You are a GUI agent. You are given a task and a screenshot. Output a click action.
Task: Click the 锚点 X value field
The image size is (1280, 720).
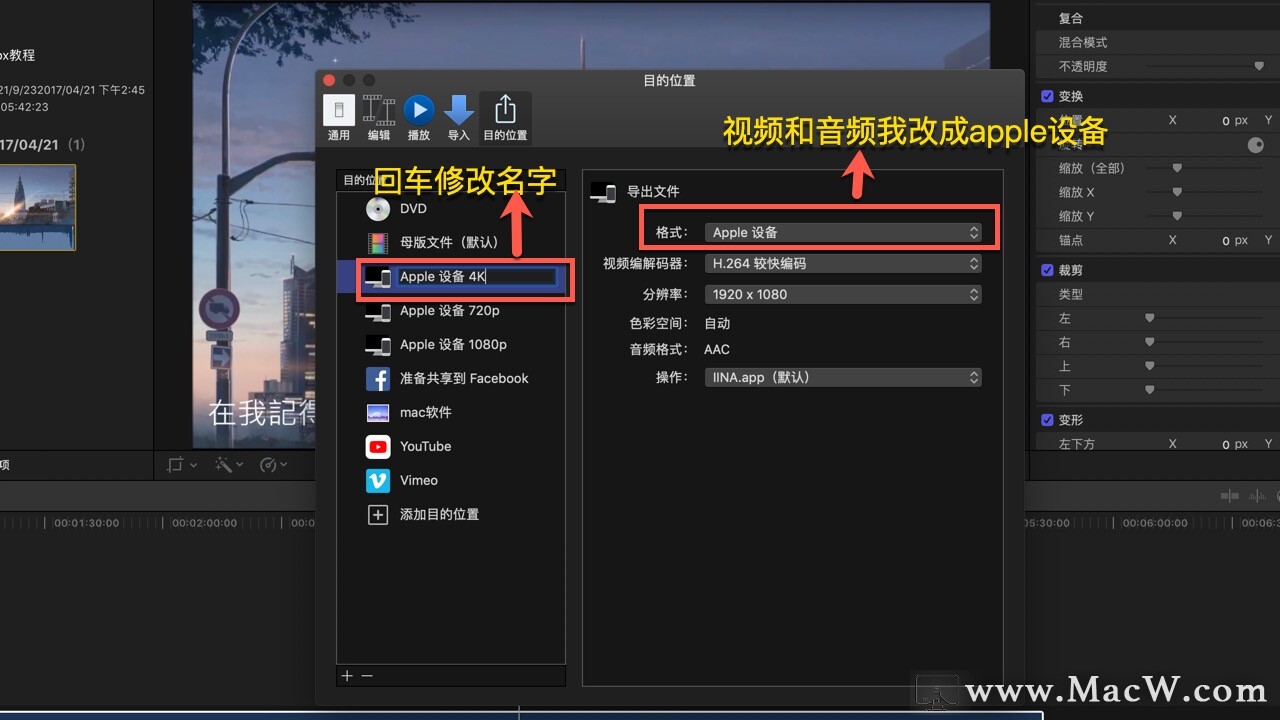click(x=1225, y=241)
